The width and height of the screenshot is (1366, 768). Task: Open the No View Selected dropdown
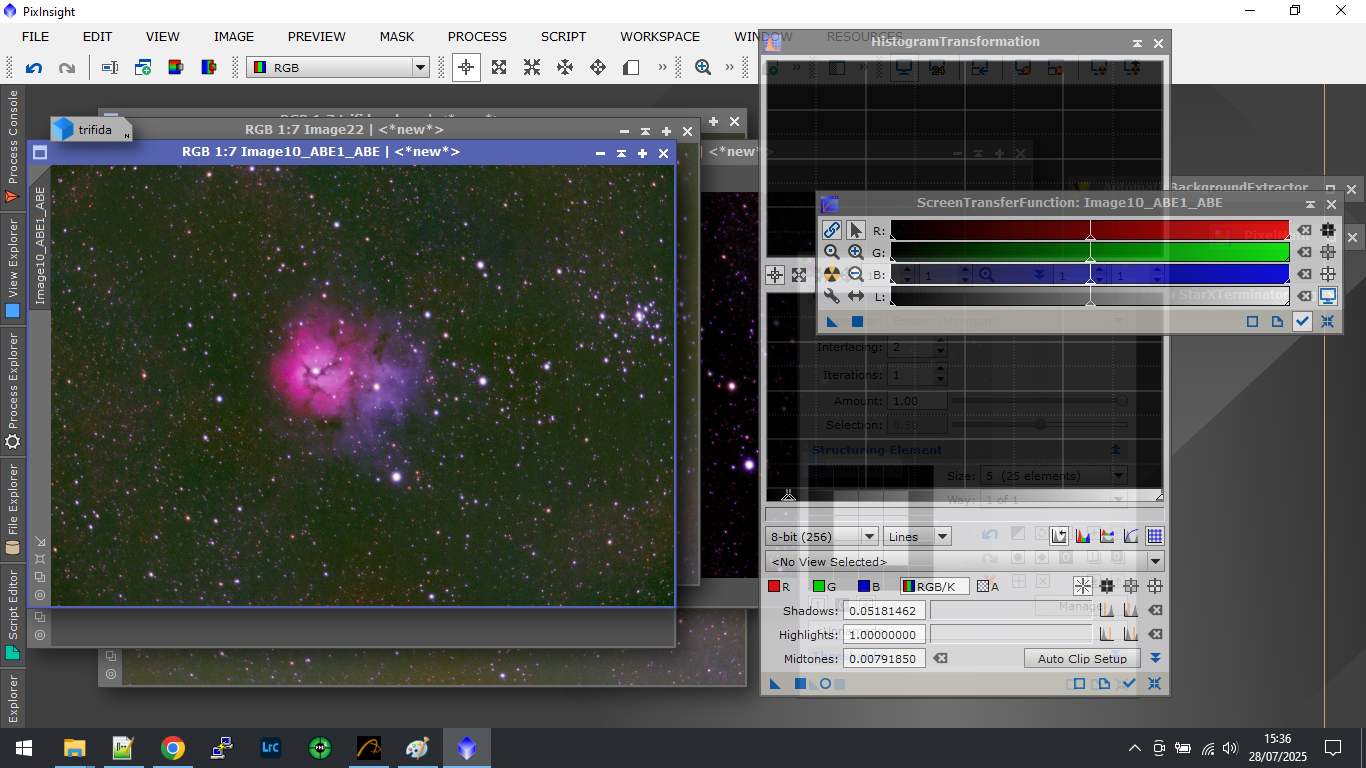pyautogui.click(x=965, y=562)
